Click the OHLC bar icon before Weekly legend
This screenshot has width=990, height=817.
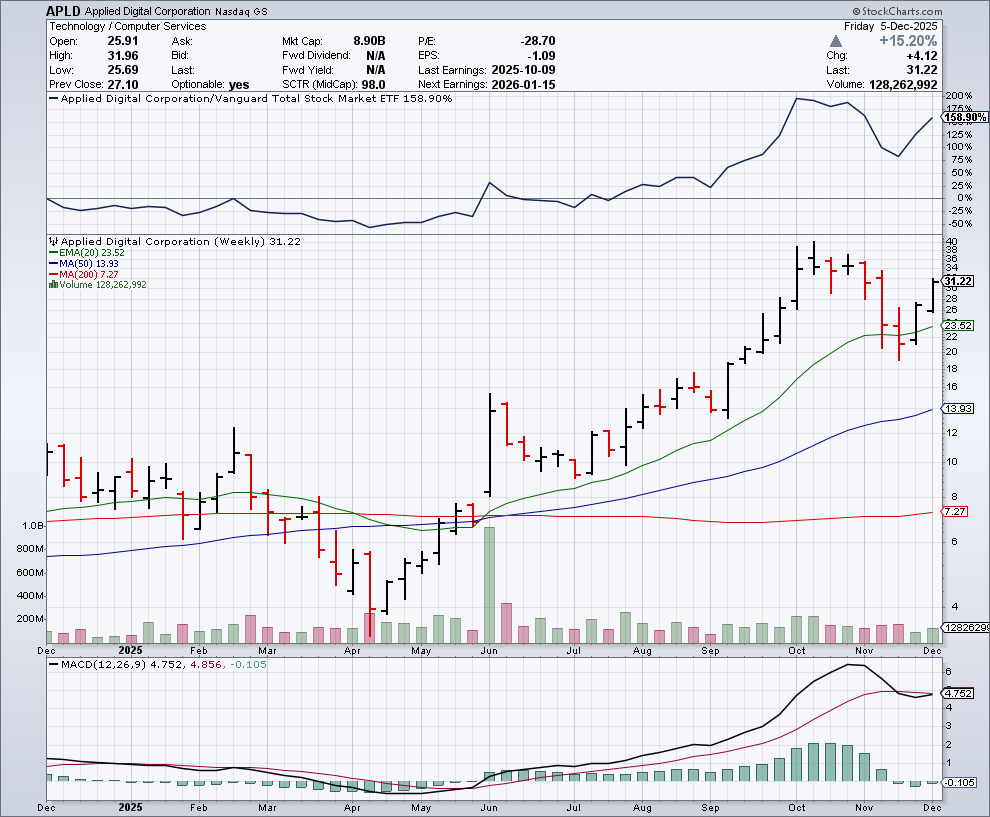click(53, 242)
